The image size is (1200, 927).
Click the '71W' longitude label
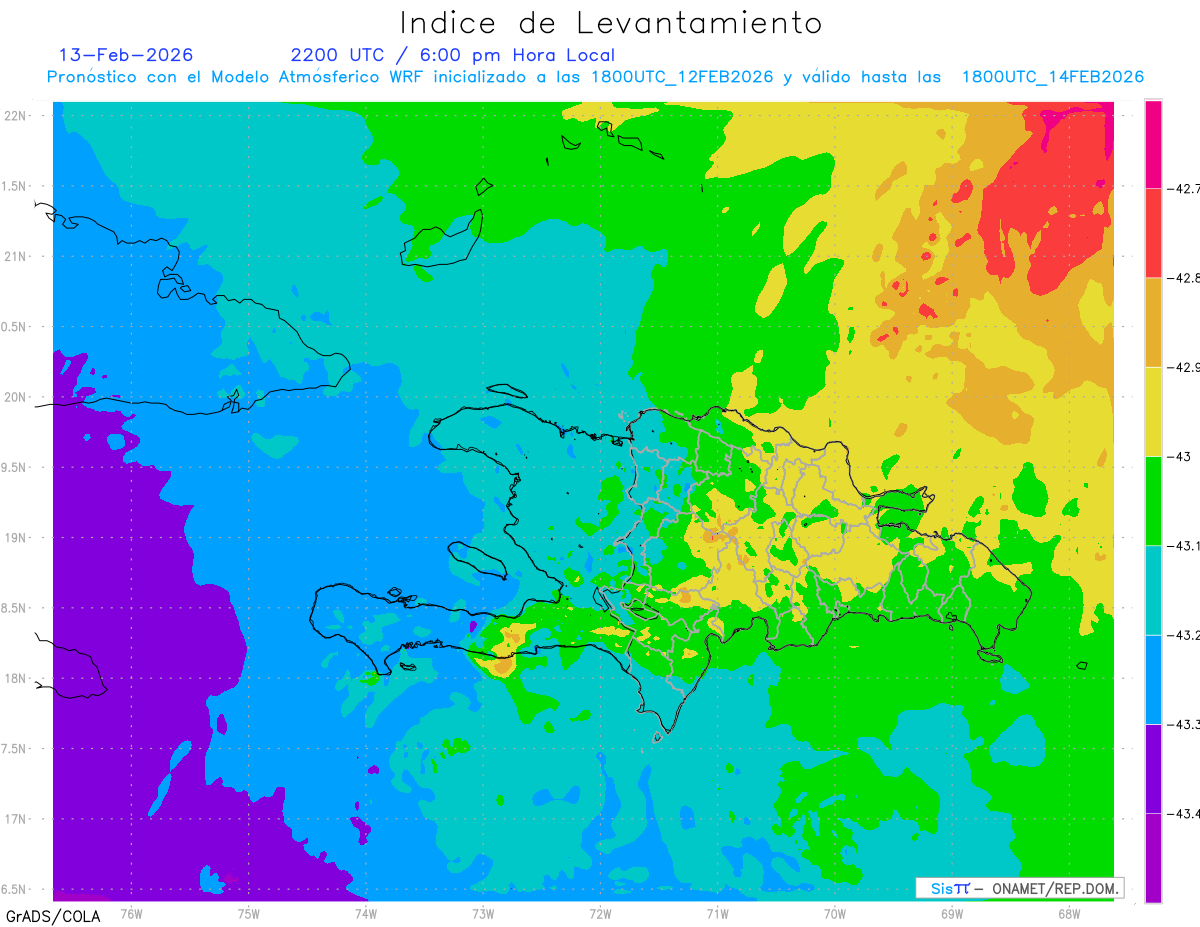coord(717,914)
